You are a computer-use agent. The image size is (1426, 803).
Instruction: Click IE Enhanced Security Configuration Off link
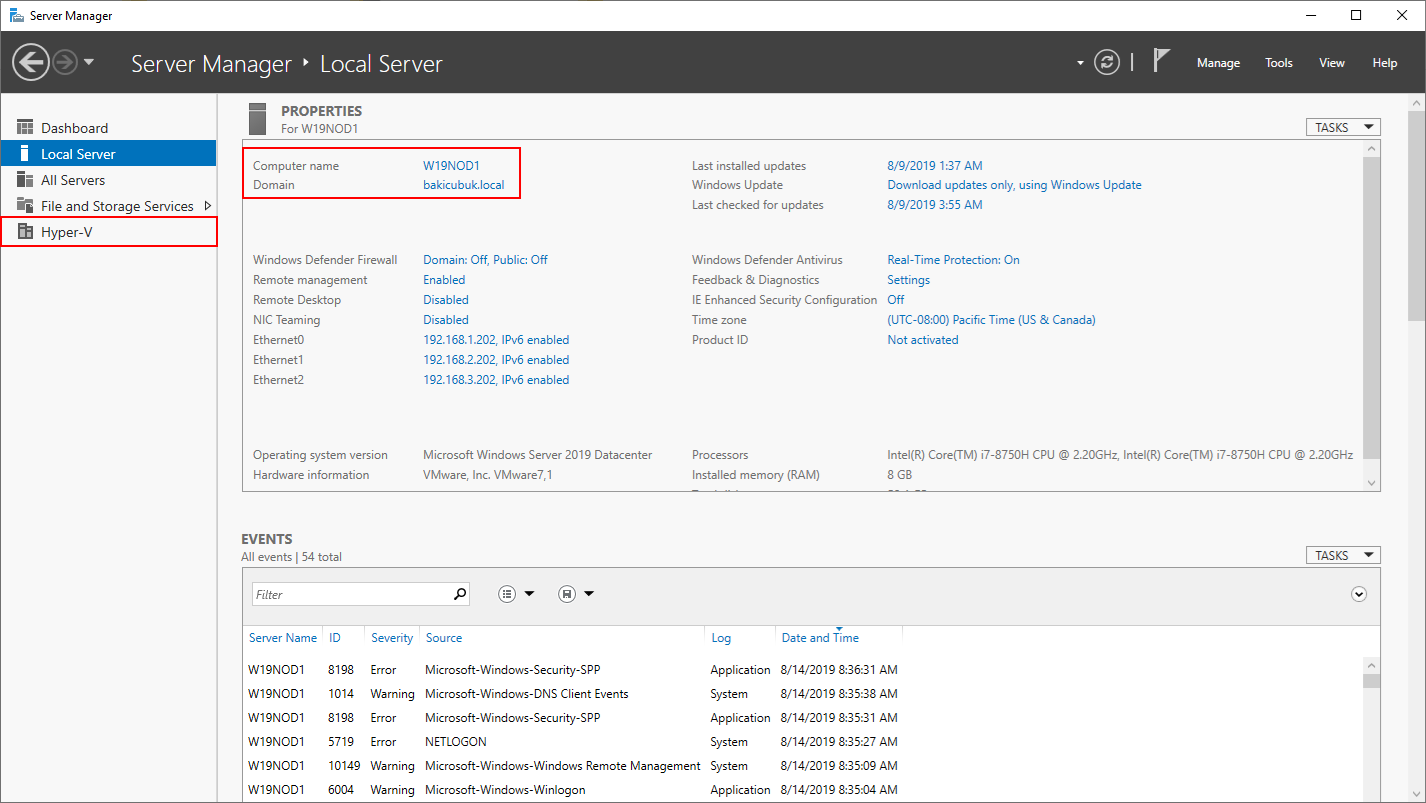(895, 300)
